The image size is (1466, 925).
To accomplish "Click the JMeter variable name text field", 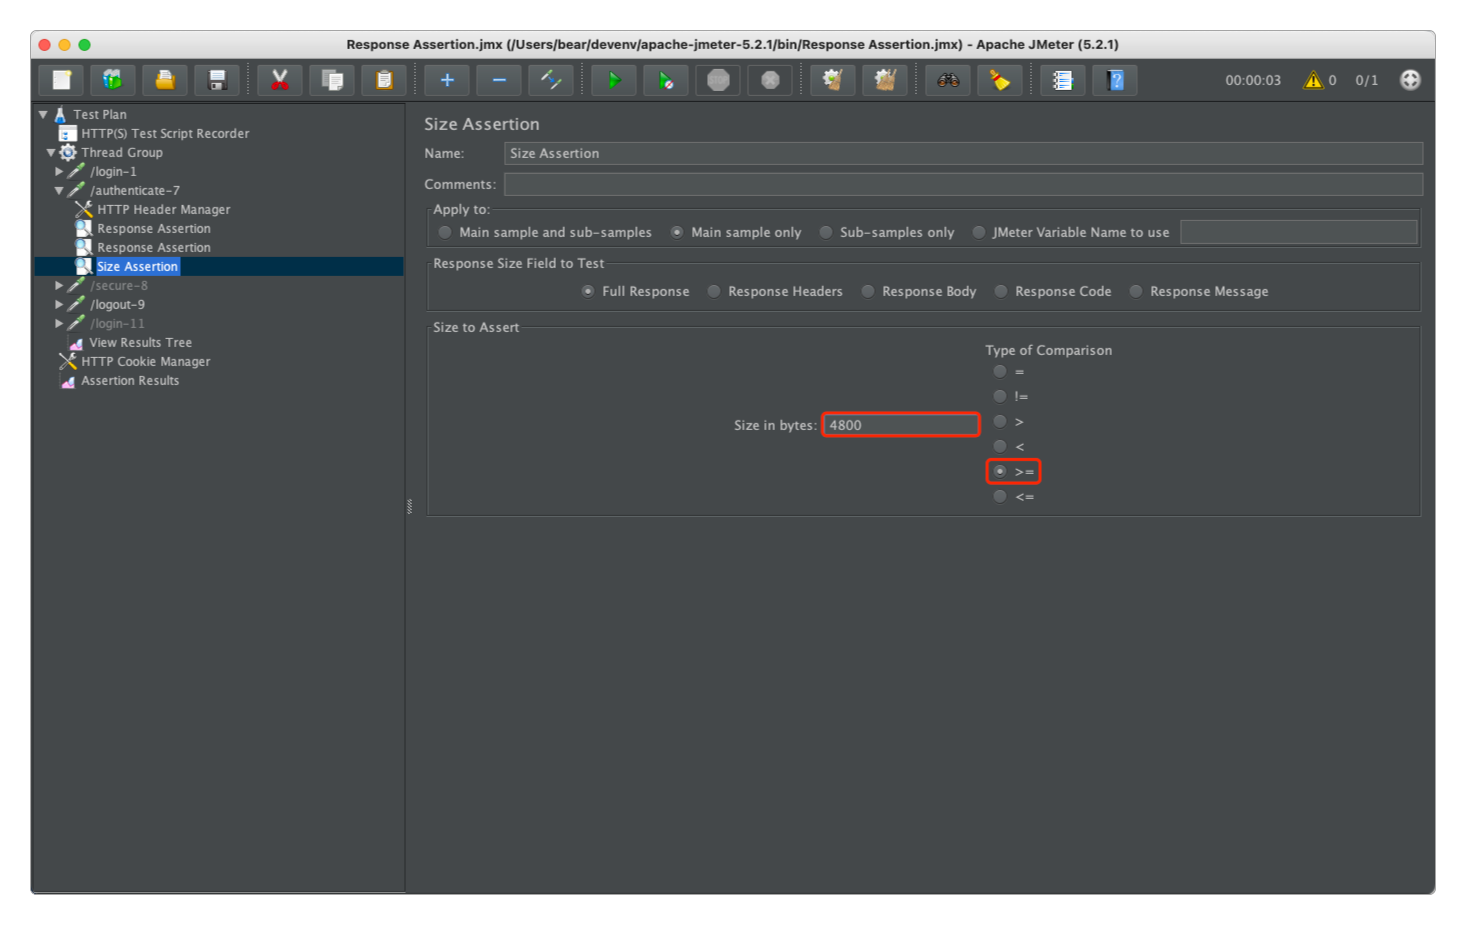I will coord(1299,232).
